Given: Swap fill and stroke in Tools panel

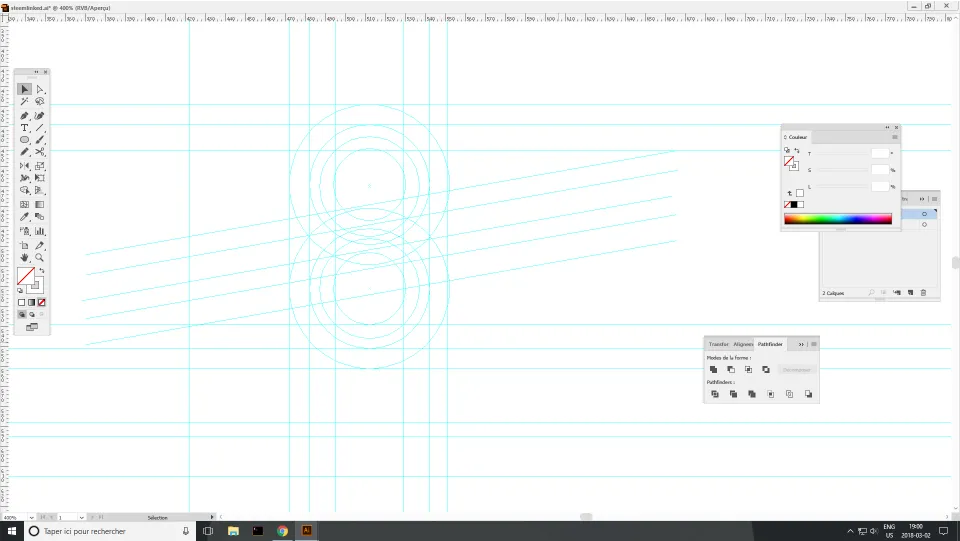Looking at the screenshot, I should (x=42, y=270).
